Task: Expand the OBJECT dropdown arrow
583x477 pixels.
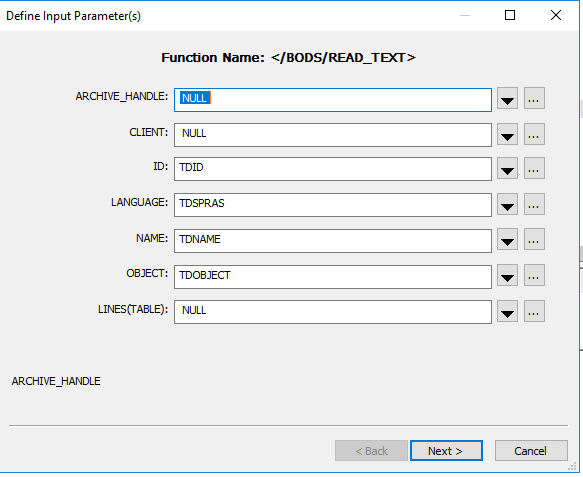Action: click(508, 275)
